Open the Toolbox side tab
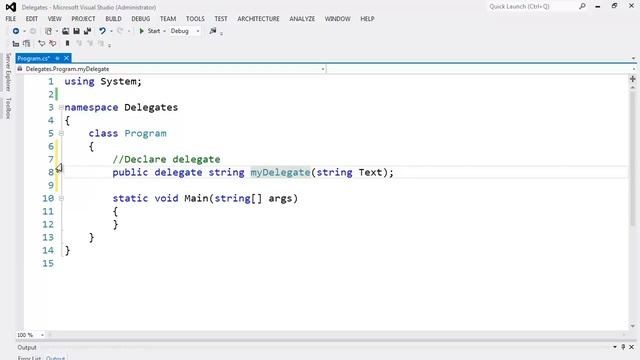 8,108
